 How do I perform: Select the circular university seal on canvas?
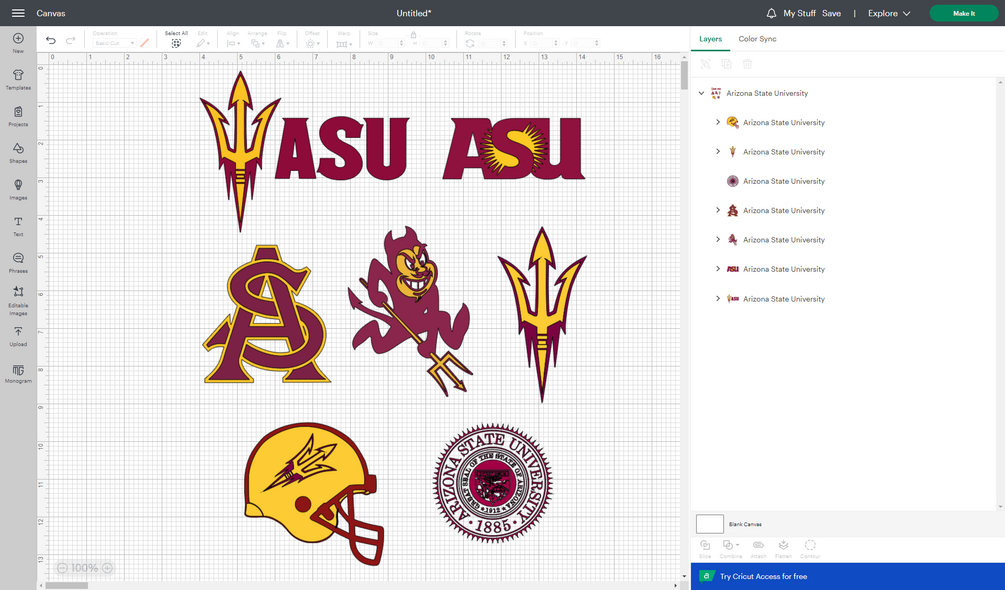click(492, 483)
